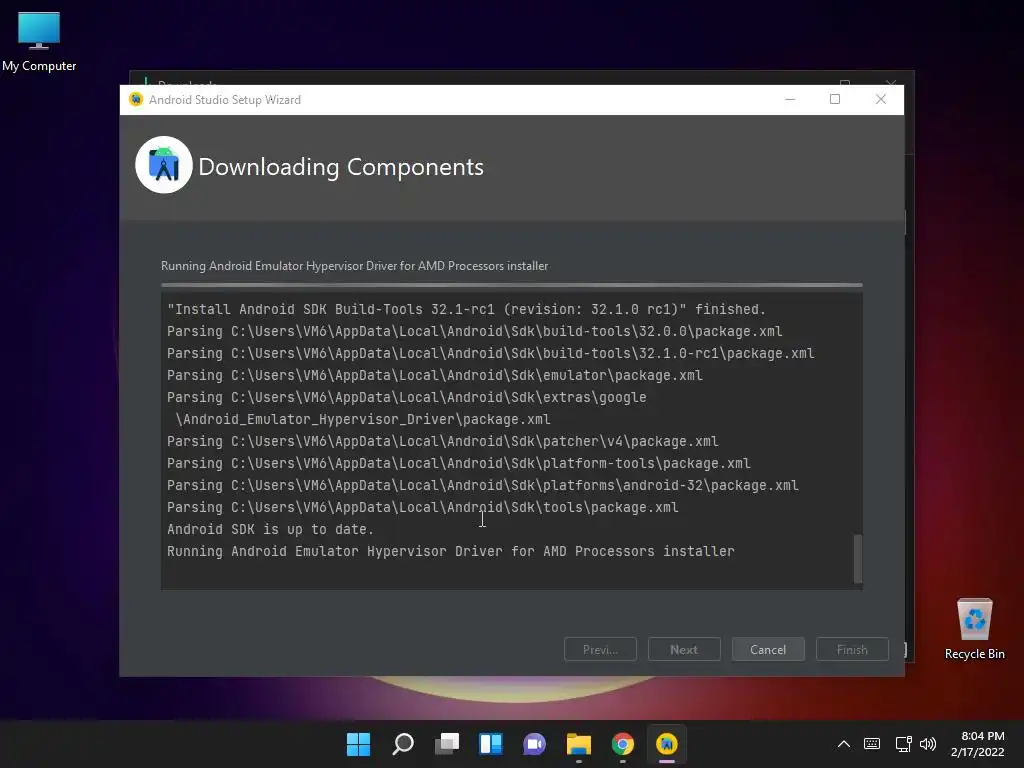Click the log output scrollbar thumb
Viewport: 1024px width, 768px height.
coord(858,558)
